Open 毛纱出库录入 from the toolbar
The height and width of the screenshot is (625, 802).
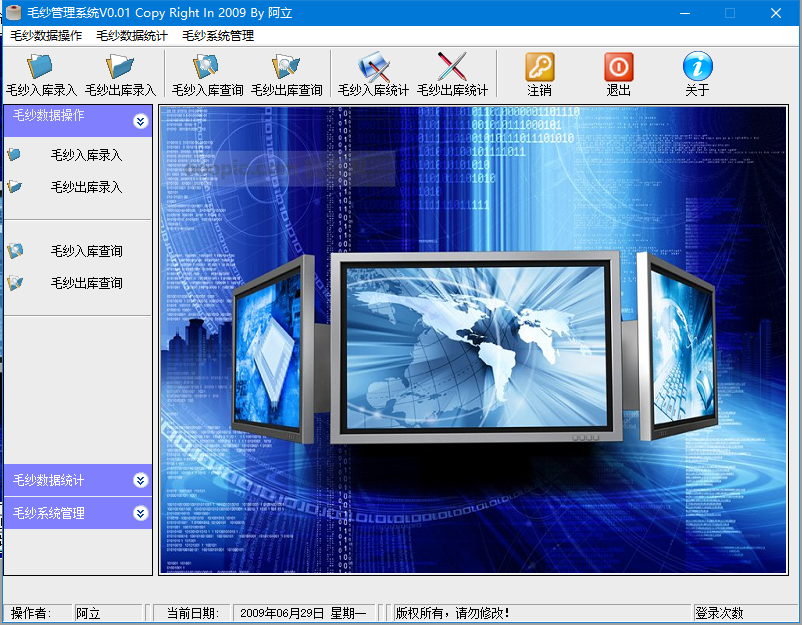121,75
